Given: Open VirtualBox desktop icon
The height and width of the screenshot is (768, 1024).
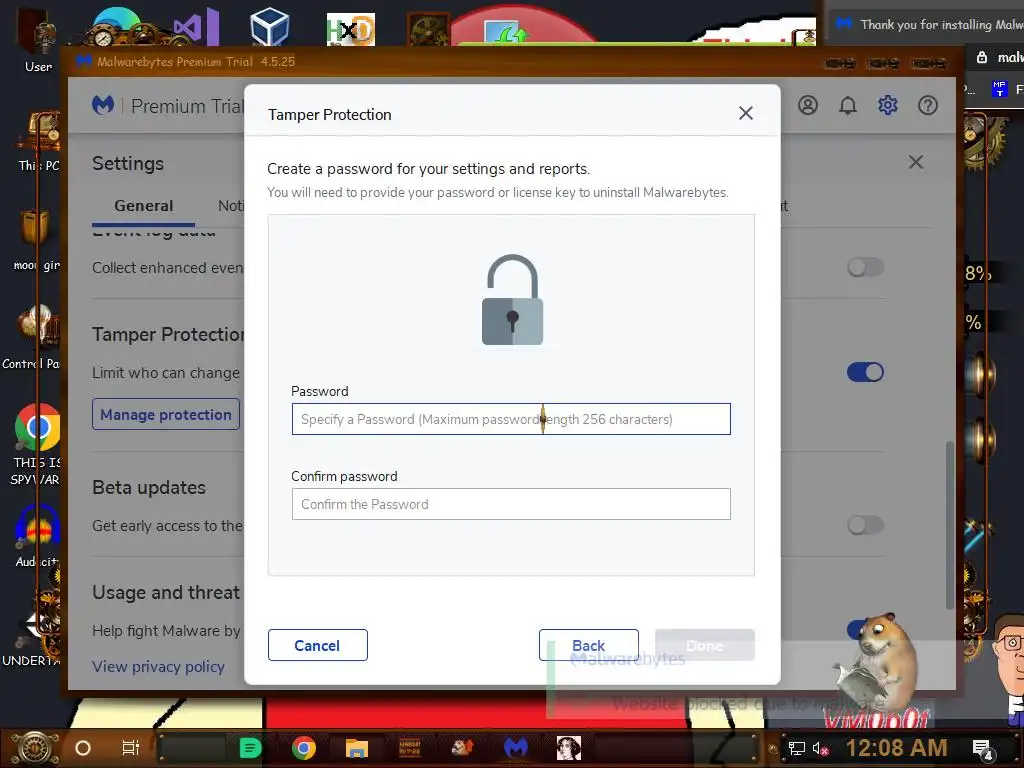Looking at the screenshot, I should pos(269,26).
